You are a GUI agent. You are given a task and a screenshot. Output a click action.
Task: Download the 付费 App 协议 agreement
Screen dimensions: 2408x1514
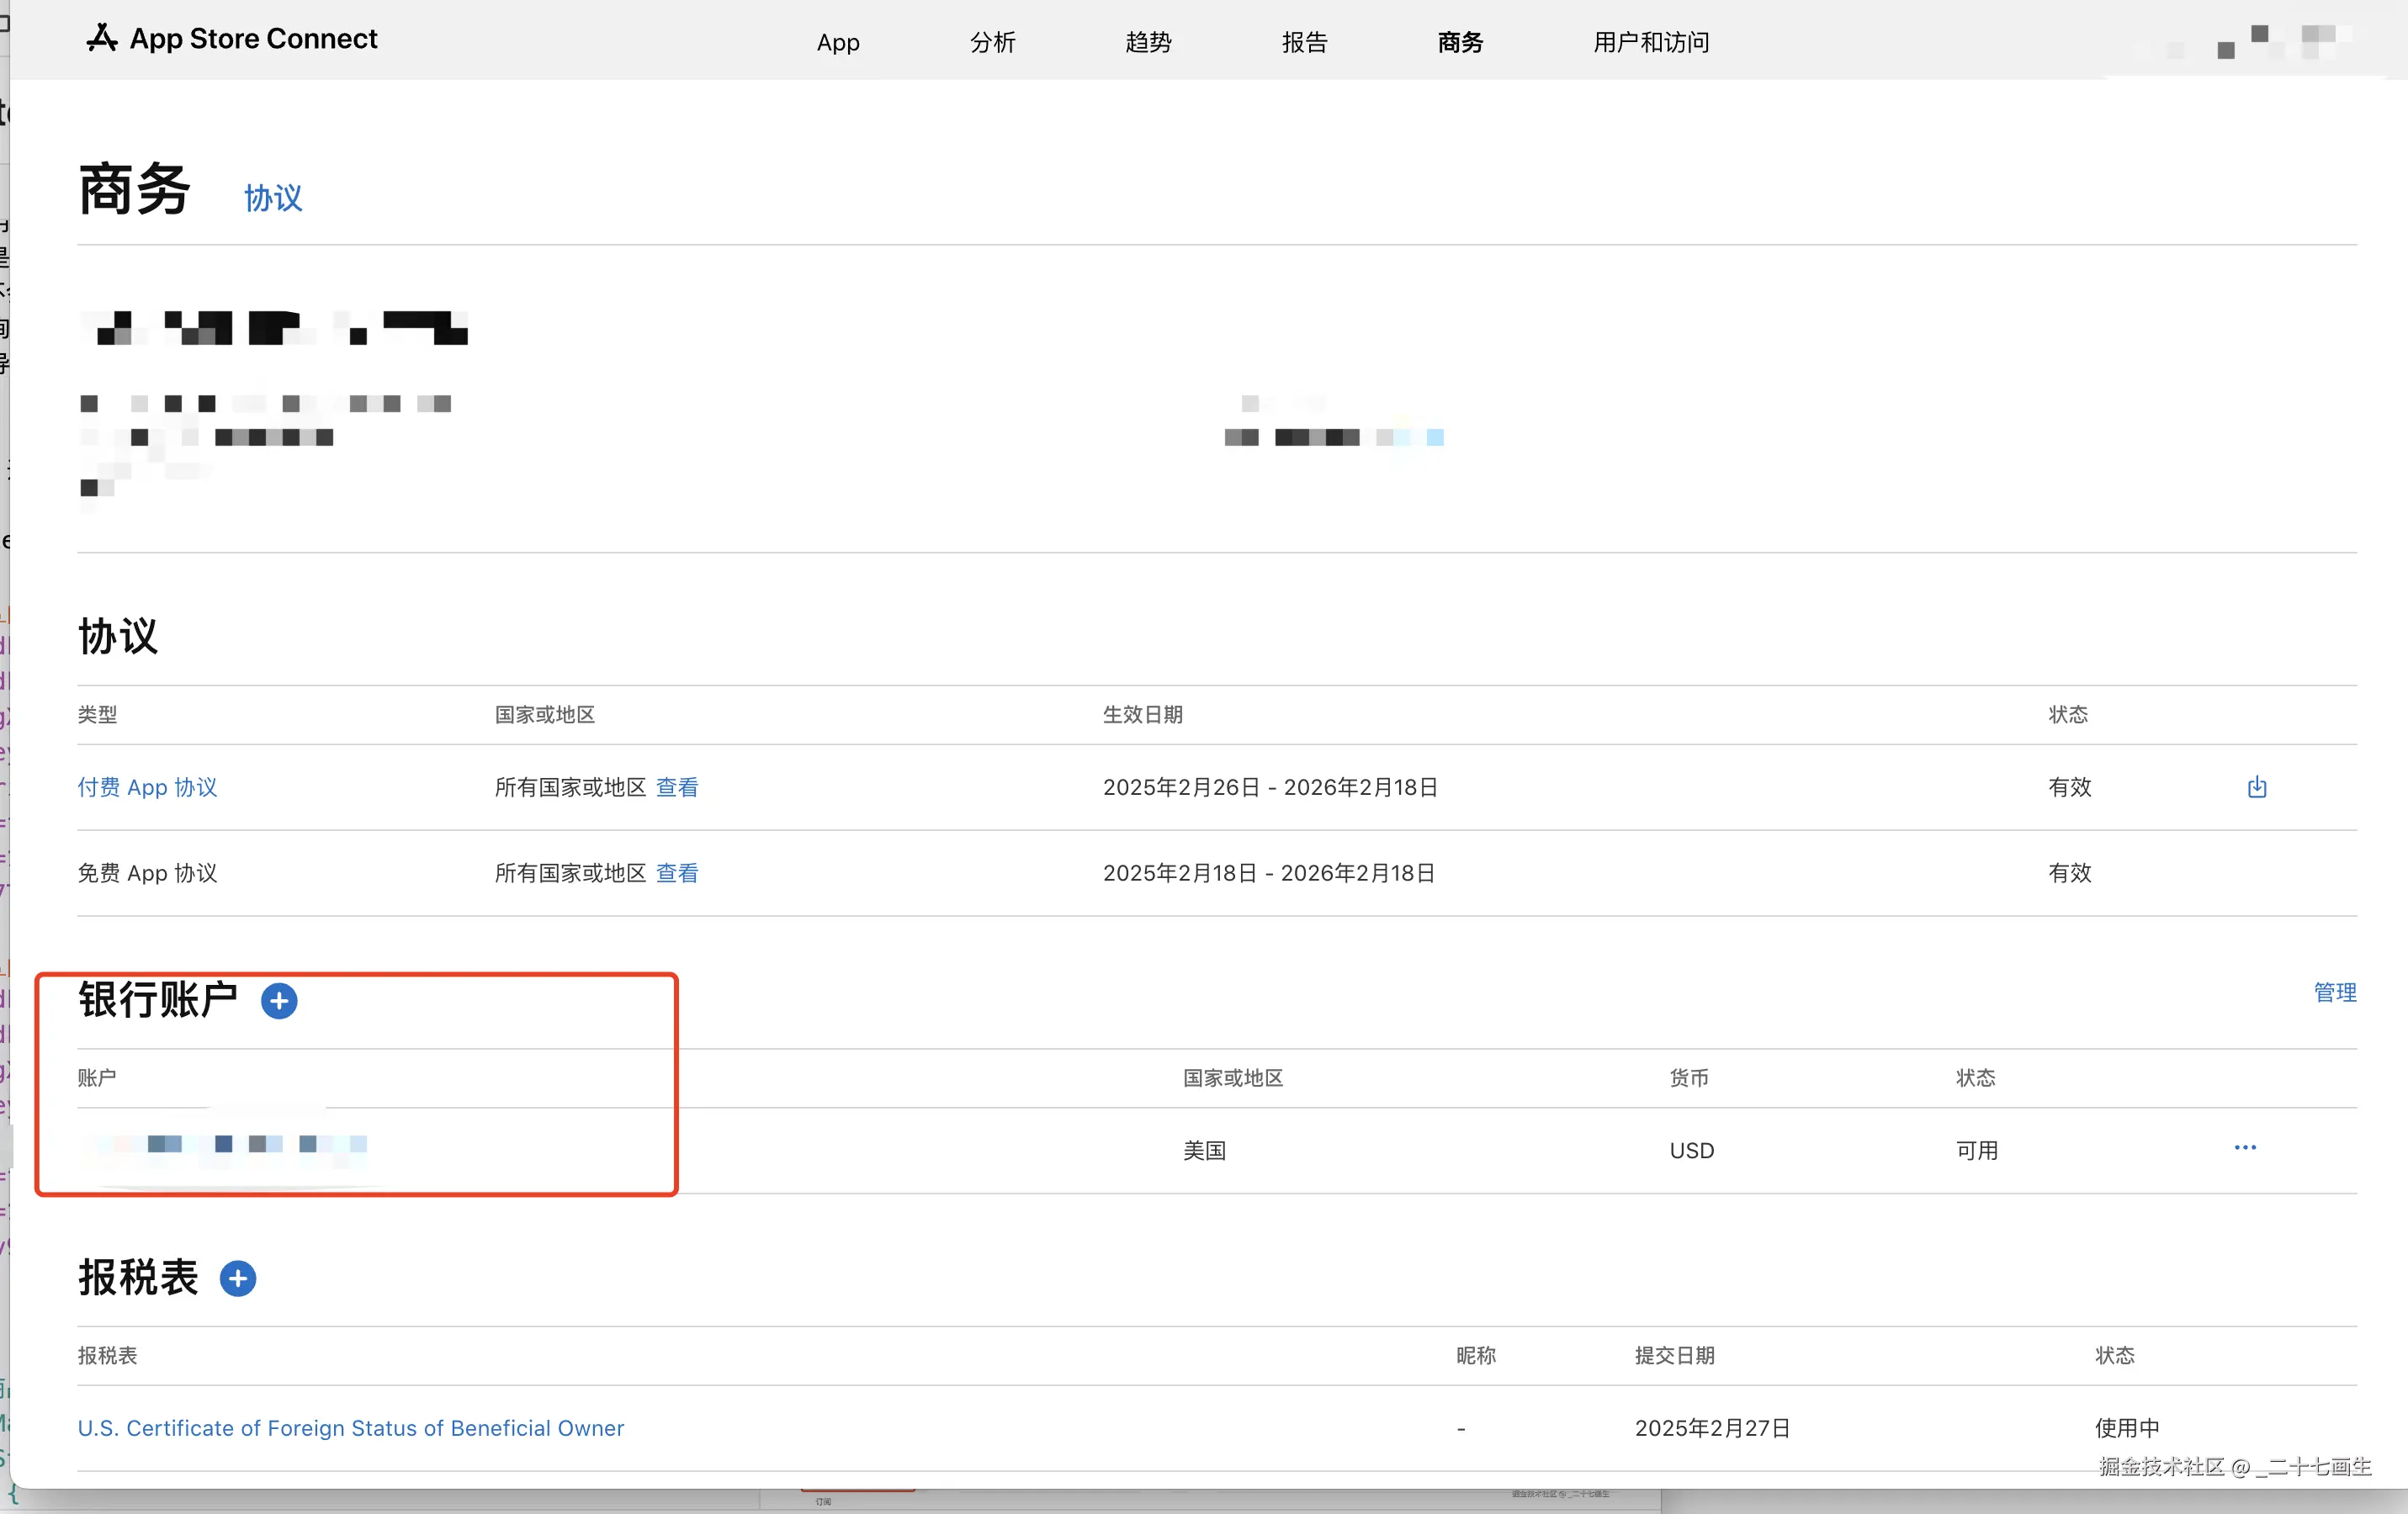tap(2256, 787)
